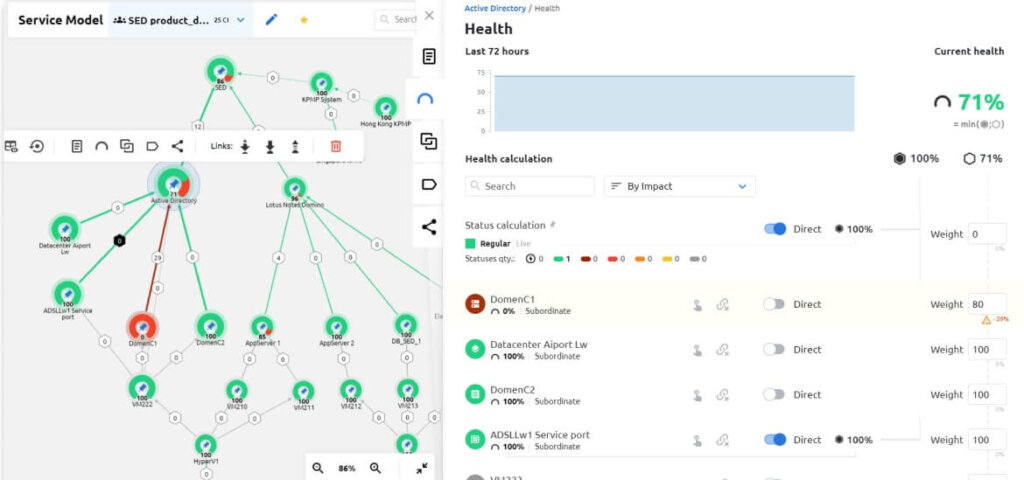Click the first Links arrow icon
The height and width of the screenshot is (480, 1024).
pyautogui.click(x=245, y=146)
